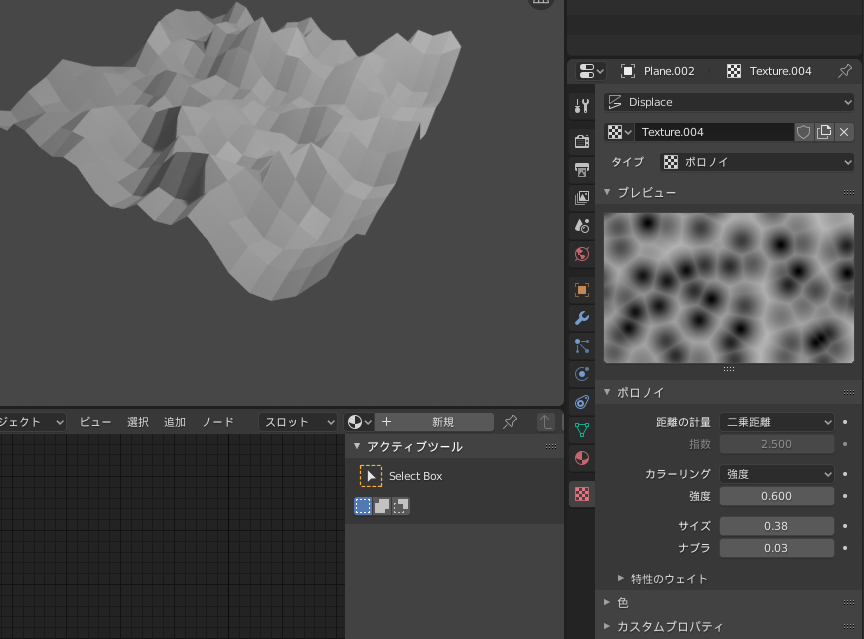Image resolution: width=864 pixels, height=639 pixels.
Task: Animate カラーリング with its keyframe dot
Action: coord(845,474)
